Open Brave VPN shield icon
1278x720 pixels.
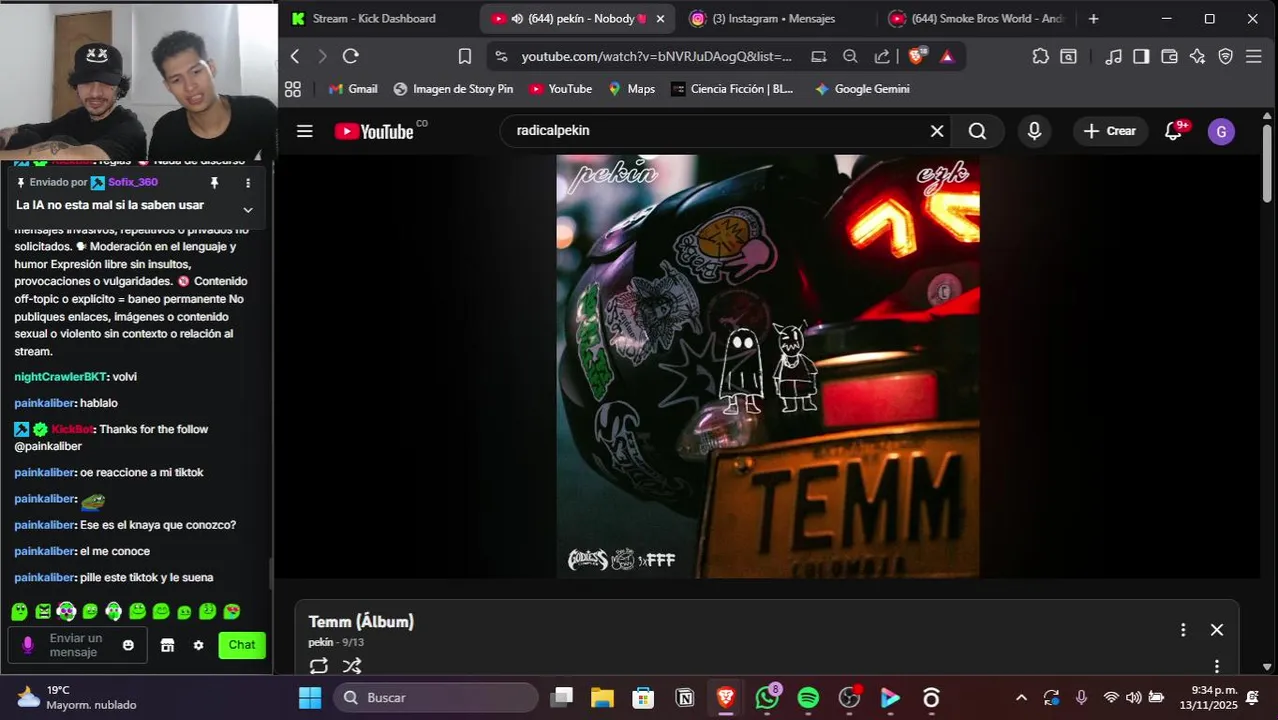click(x=1225, y=57)
